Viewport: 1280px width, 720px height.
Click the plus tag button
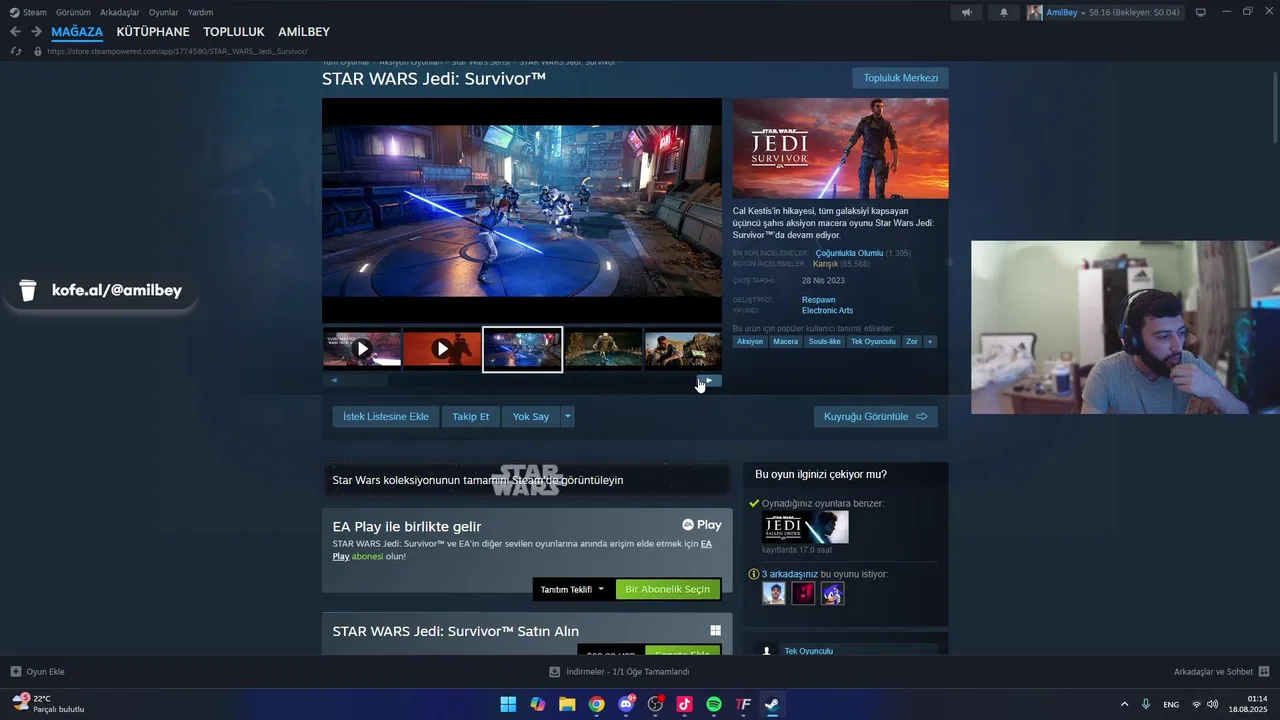point(930,342)
